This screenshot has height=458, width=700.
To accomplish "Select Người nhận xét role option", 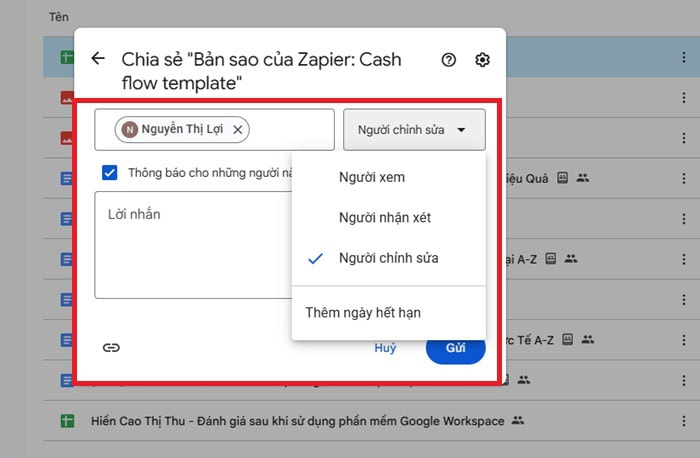I will [x=385, y=217].
